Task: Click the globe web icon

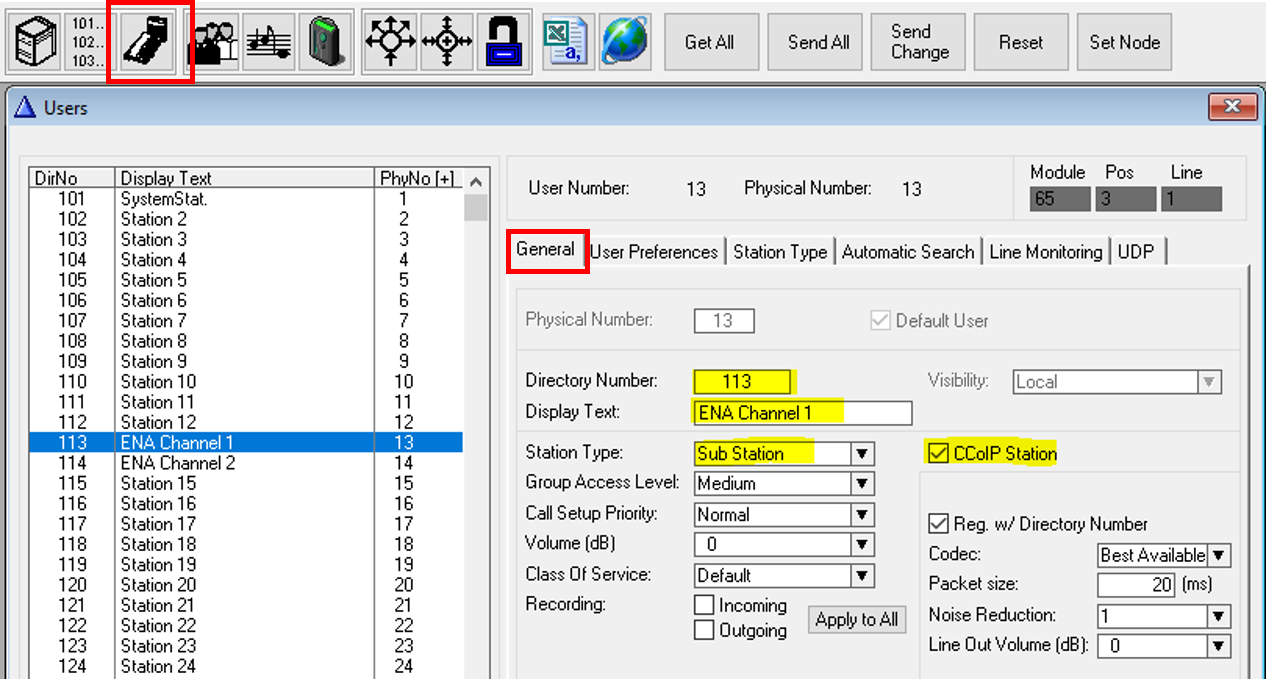Action: click(625, 42)
